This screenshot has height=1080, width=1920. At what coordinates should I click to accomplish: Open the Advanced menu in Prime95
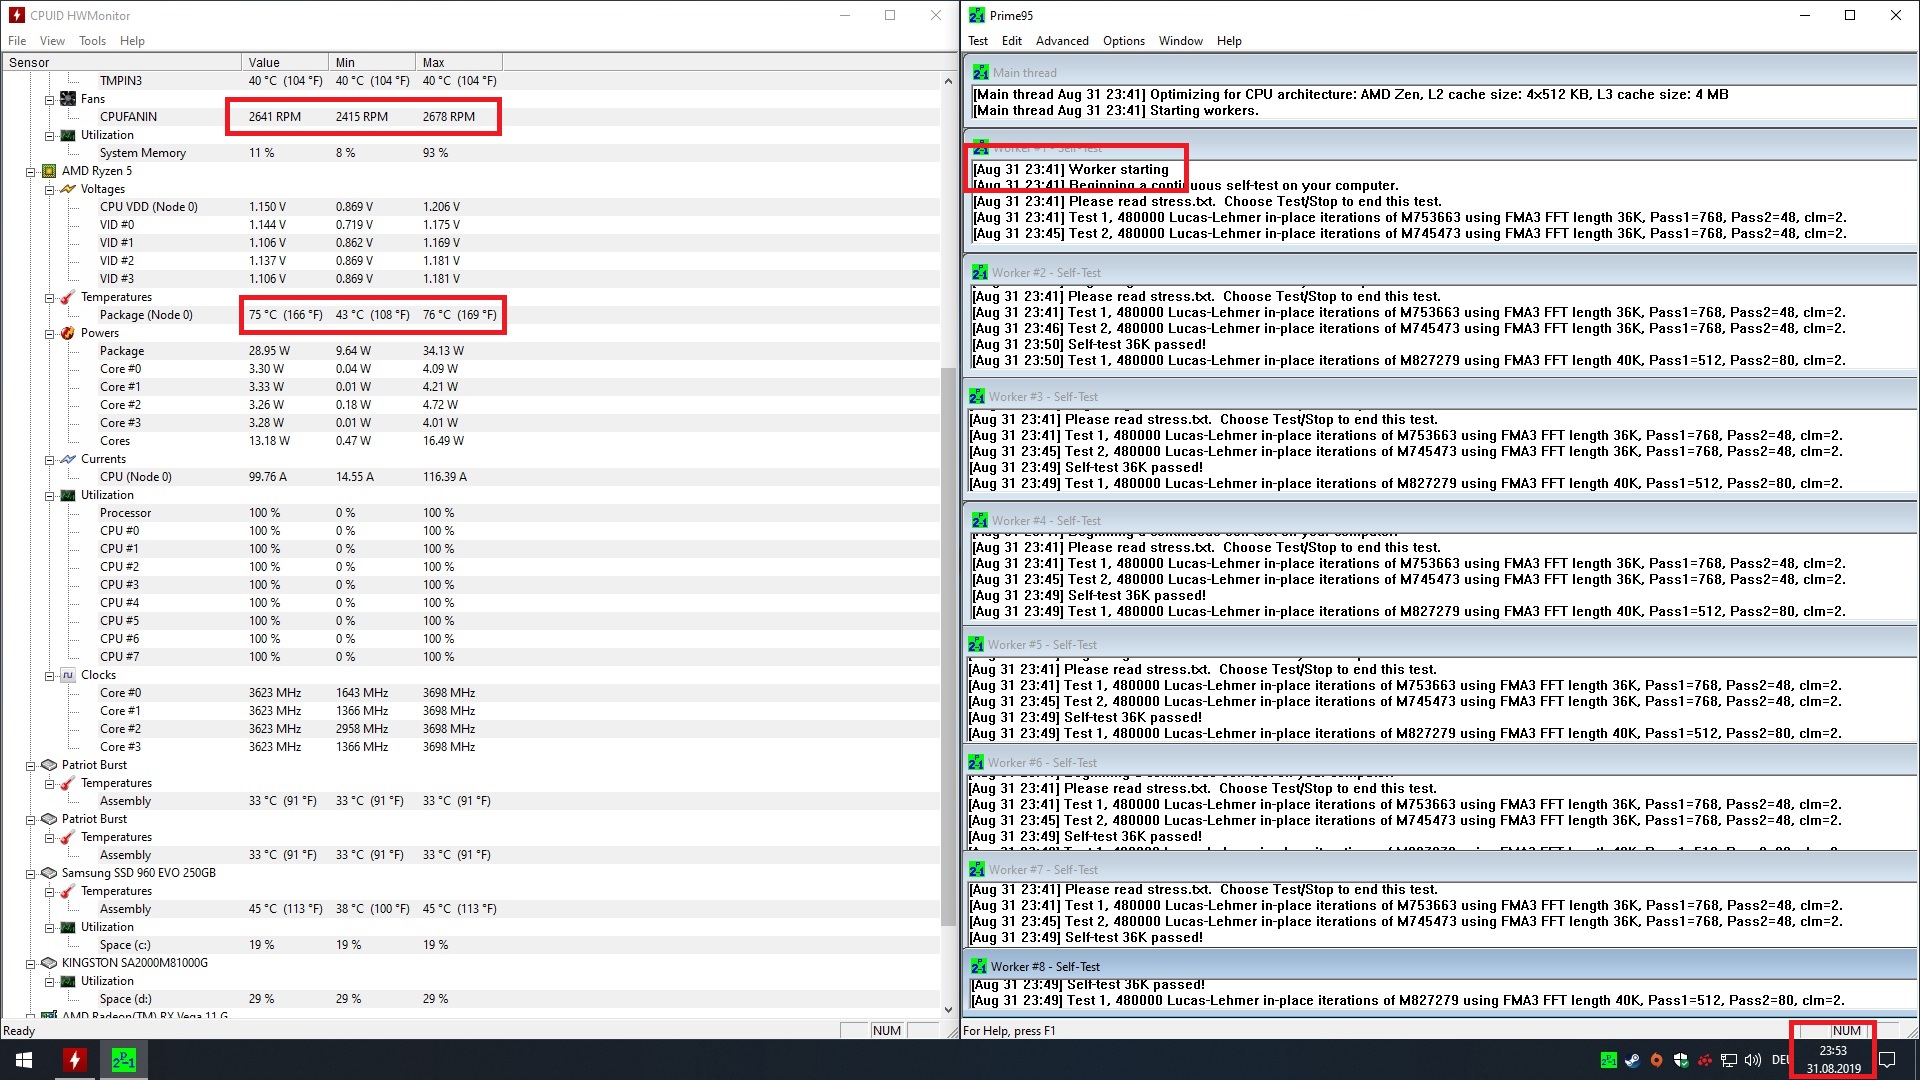pos(1061,41)
